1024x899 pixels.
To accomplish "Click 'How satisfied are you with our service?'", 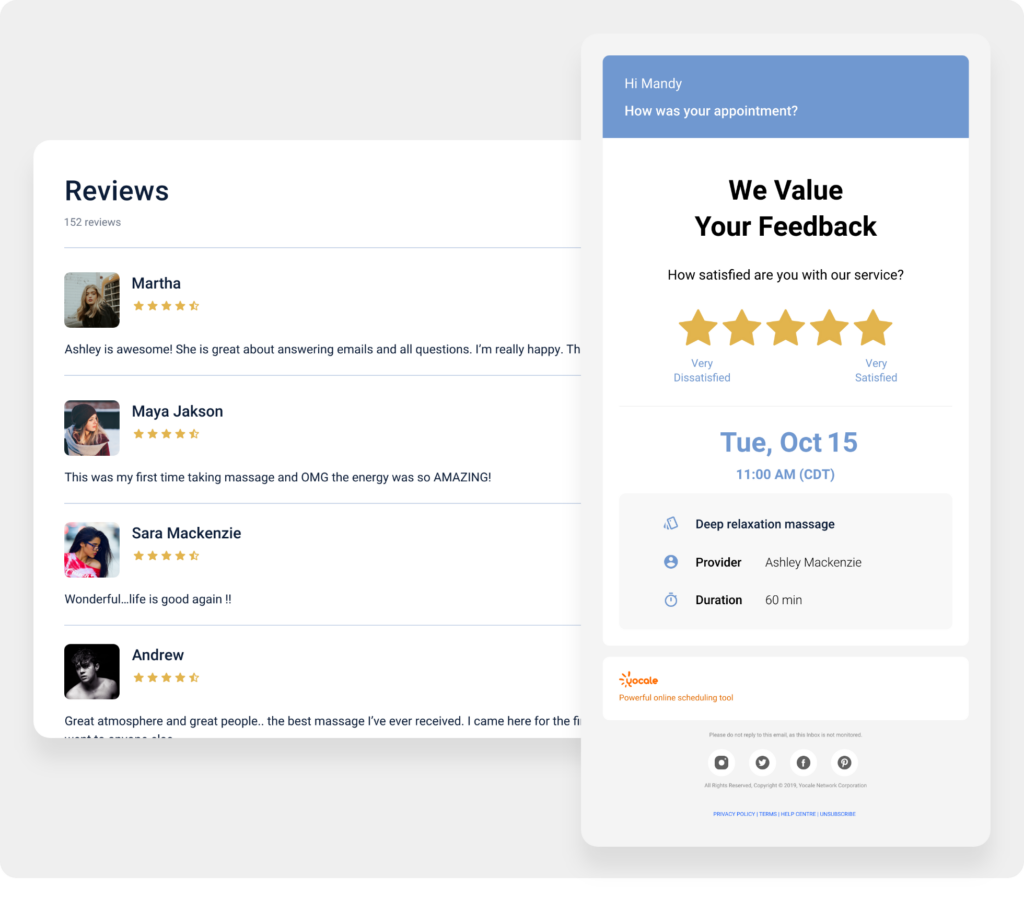I will pos(786,275).
